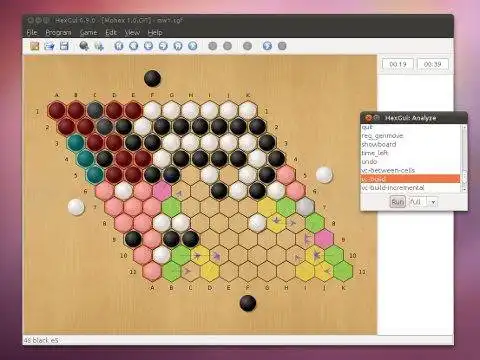Click the forward ten moves icon
This screenshot has height=360, width=480.
[178, 46]
